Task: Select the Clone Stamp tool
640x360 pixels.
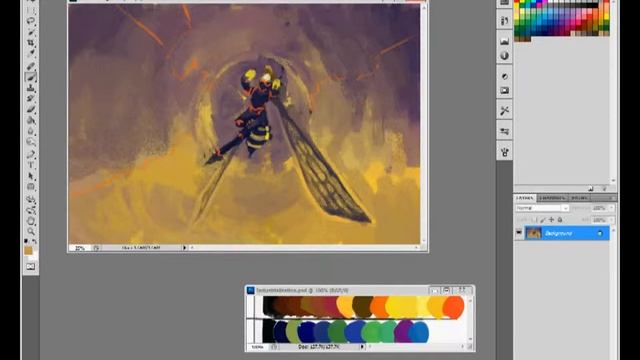Action: [x=31, y=88]
